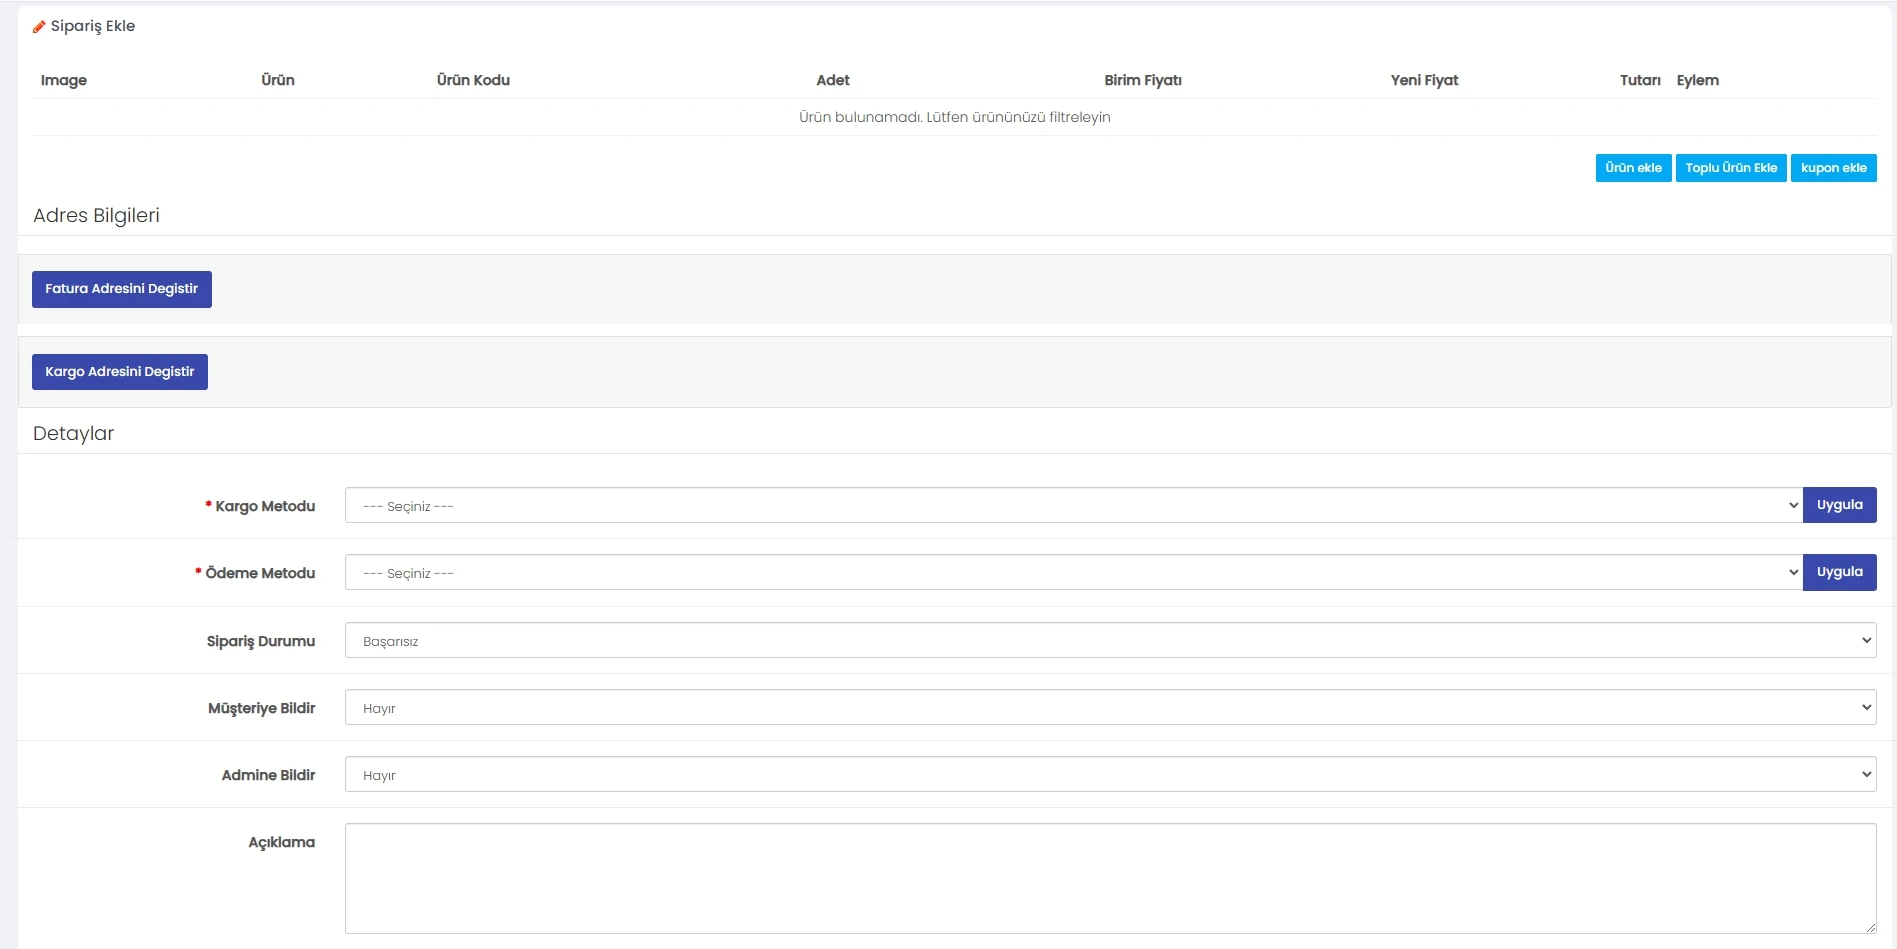Open Fatura Adresini Degistir

click(x=121, y=289)
